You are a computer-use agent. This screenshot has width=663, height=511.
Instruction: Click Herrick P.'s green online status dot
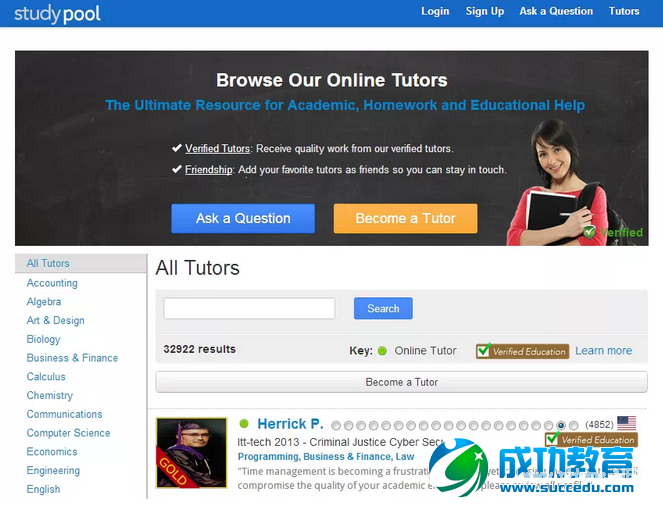(x=244, y=423)
